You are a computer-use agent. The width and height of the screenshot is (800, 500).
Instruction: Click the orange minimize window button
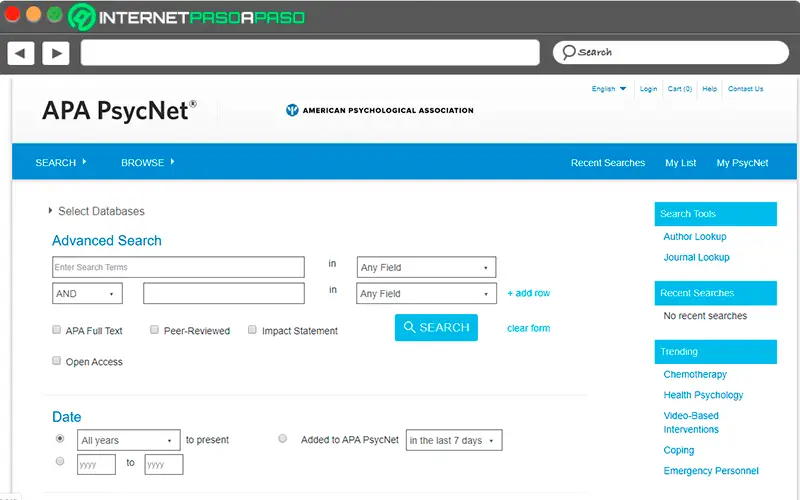(34, 14)
